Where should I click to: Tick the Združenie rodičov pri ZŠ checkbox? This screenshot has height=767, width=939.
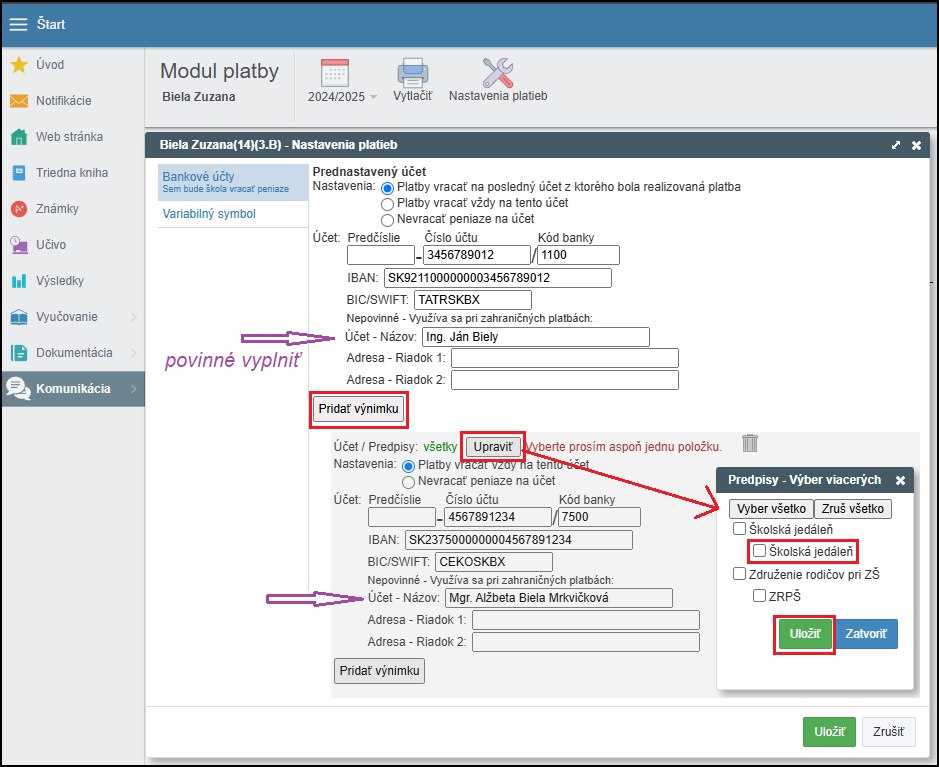[x=740, y=574]
